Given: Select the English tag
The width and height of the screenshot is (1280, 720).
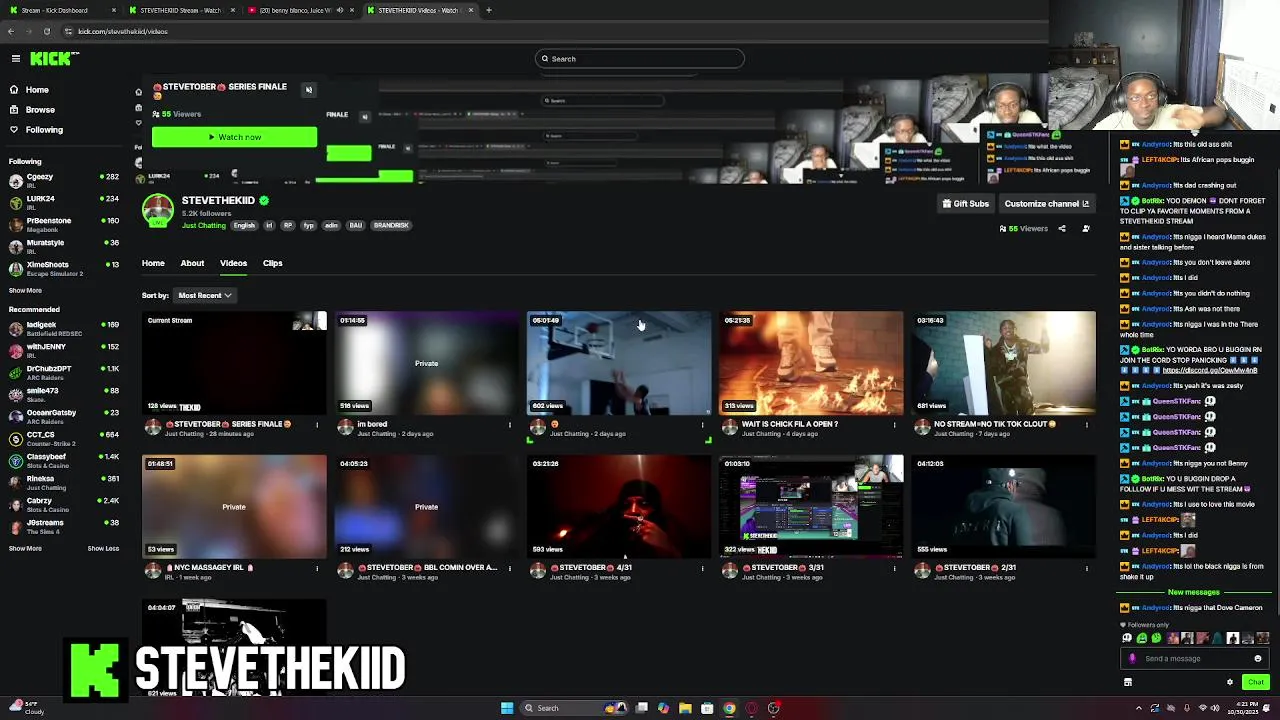Looking at the screenshot, I should [245, 226].
